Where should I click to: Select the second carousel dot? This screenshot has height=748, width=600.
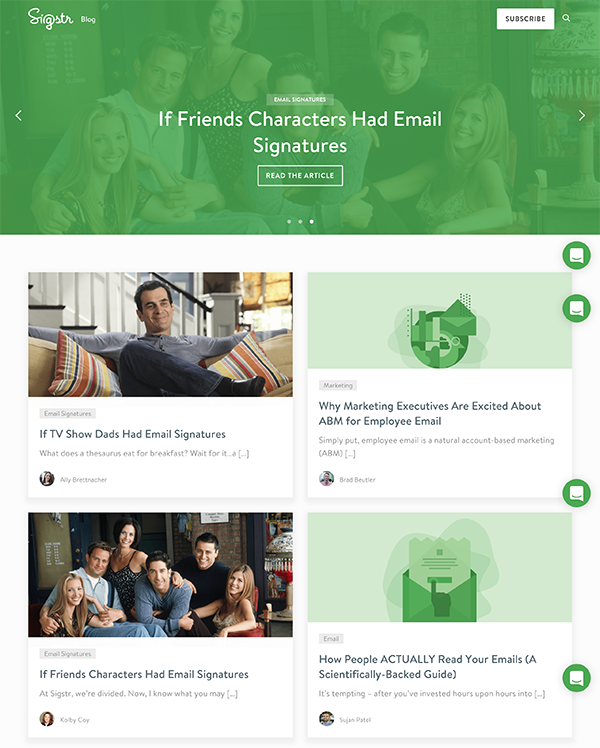click(300, 222)
